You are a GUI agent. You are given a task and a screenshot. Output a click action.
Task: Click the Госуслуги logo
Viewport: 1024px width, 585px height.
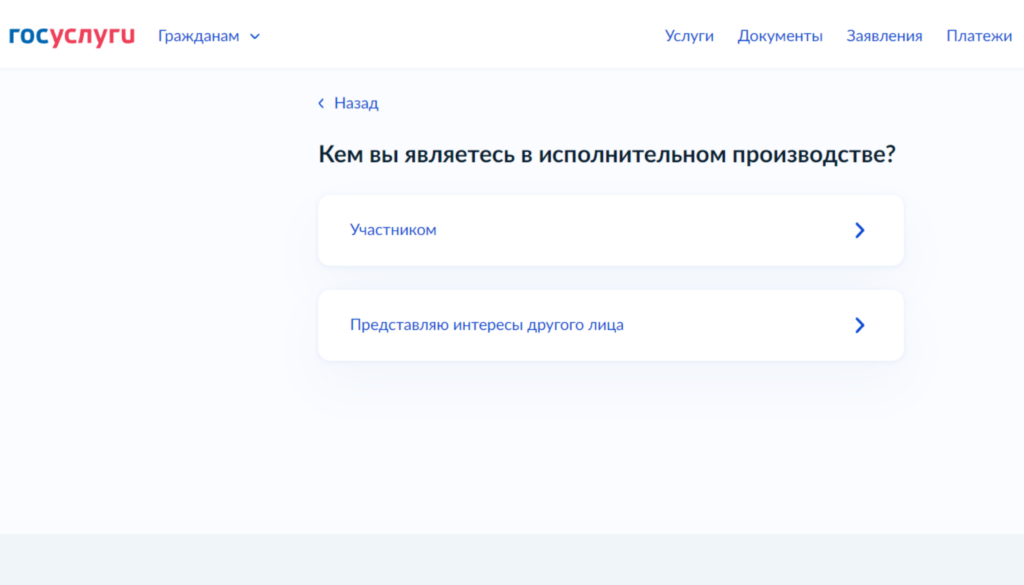(71, 36)
